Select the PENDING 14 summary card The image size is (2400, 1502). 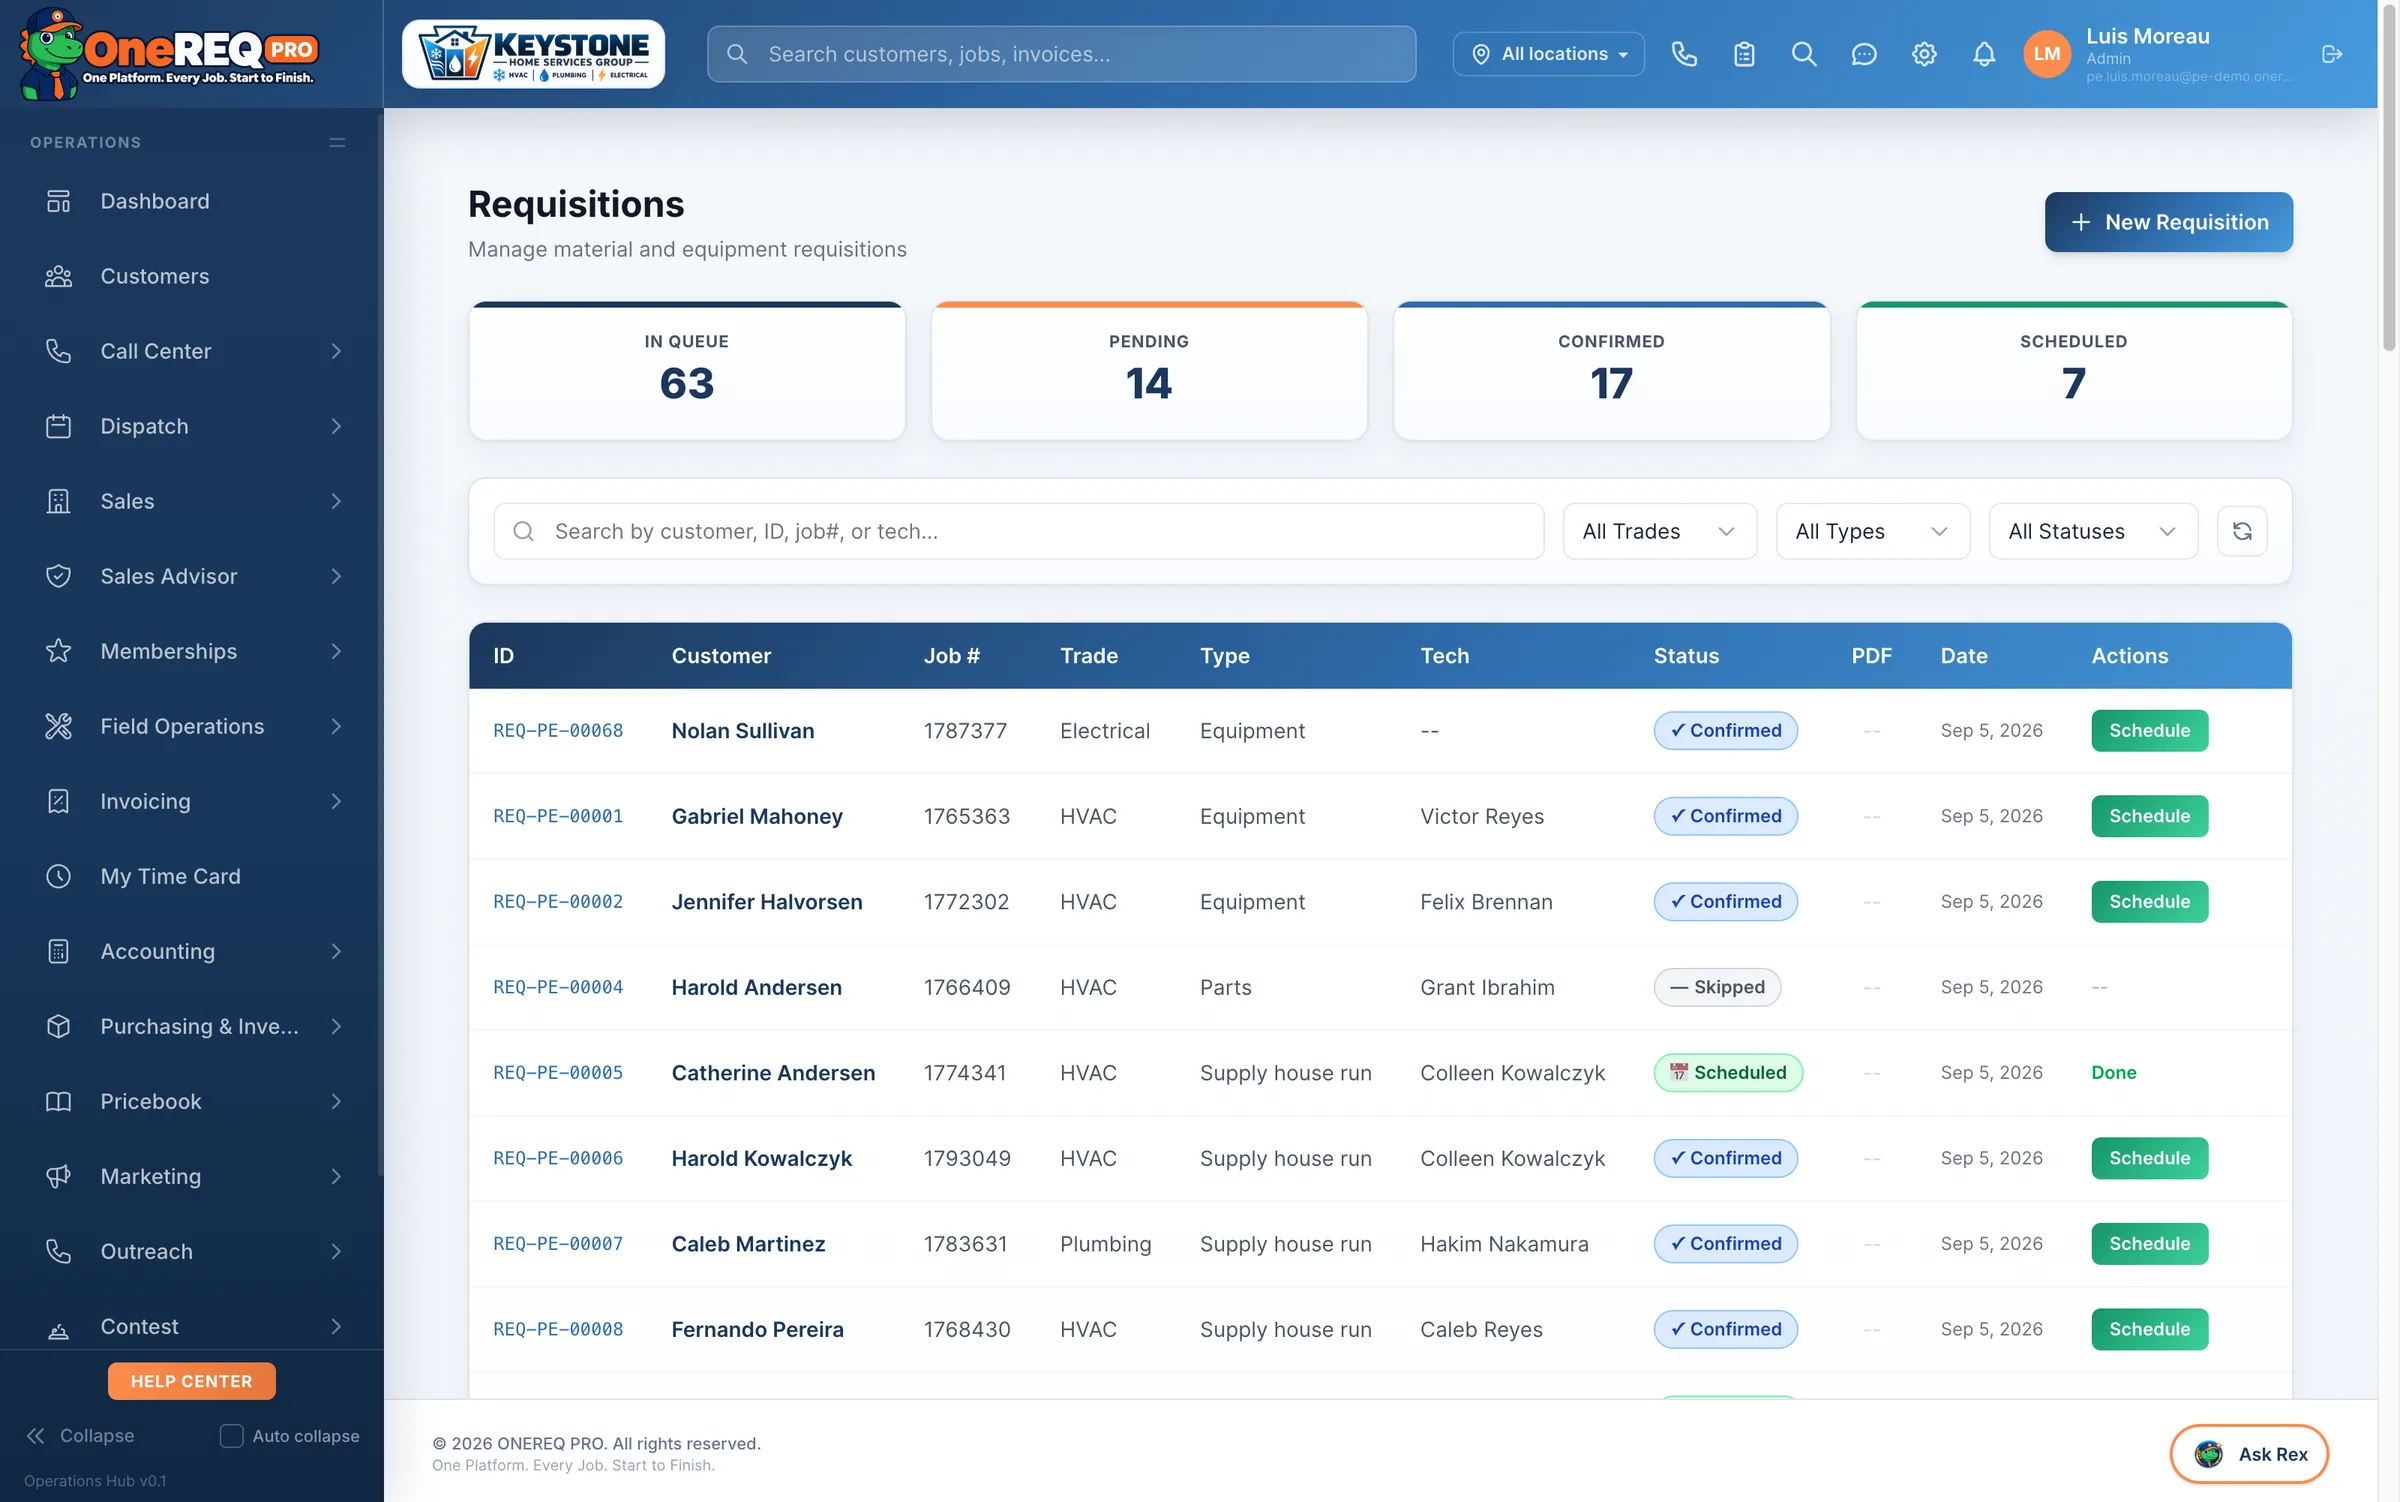[1149, 371]
